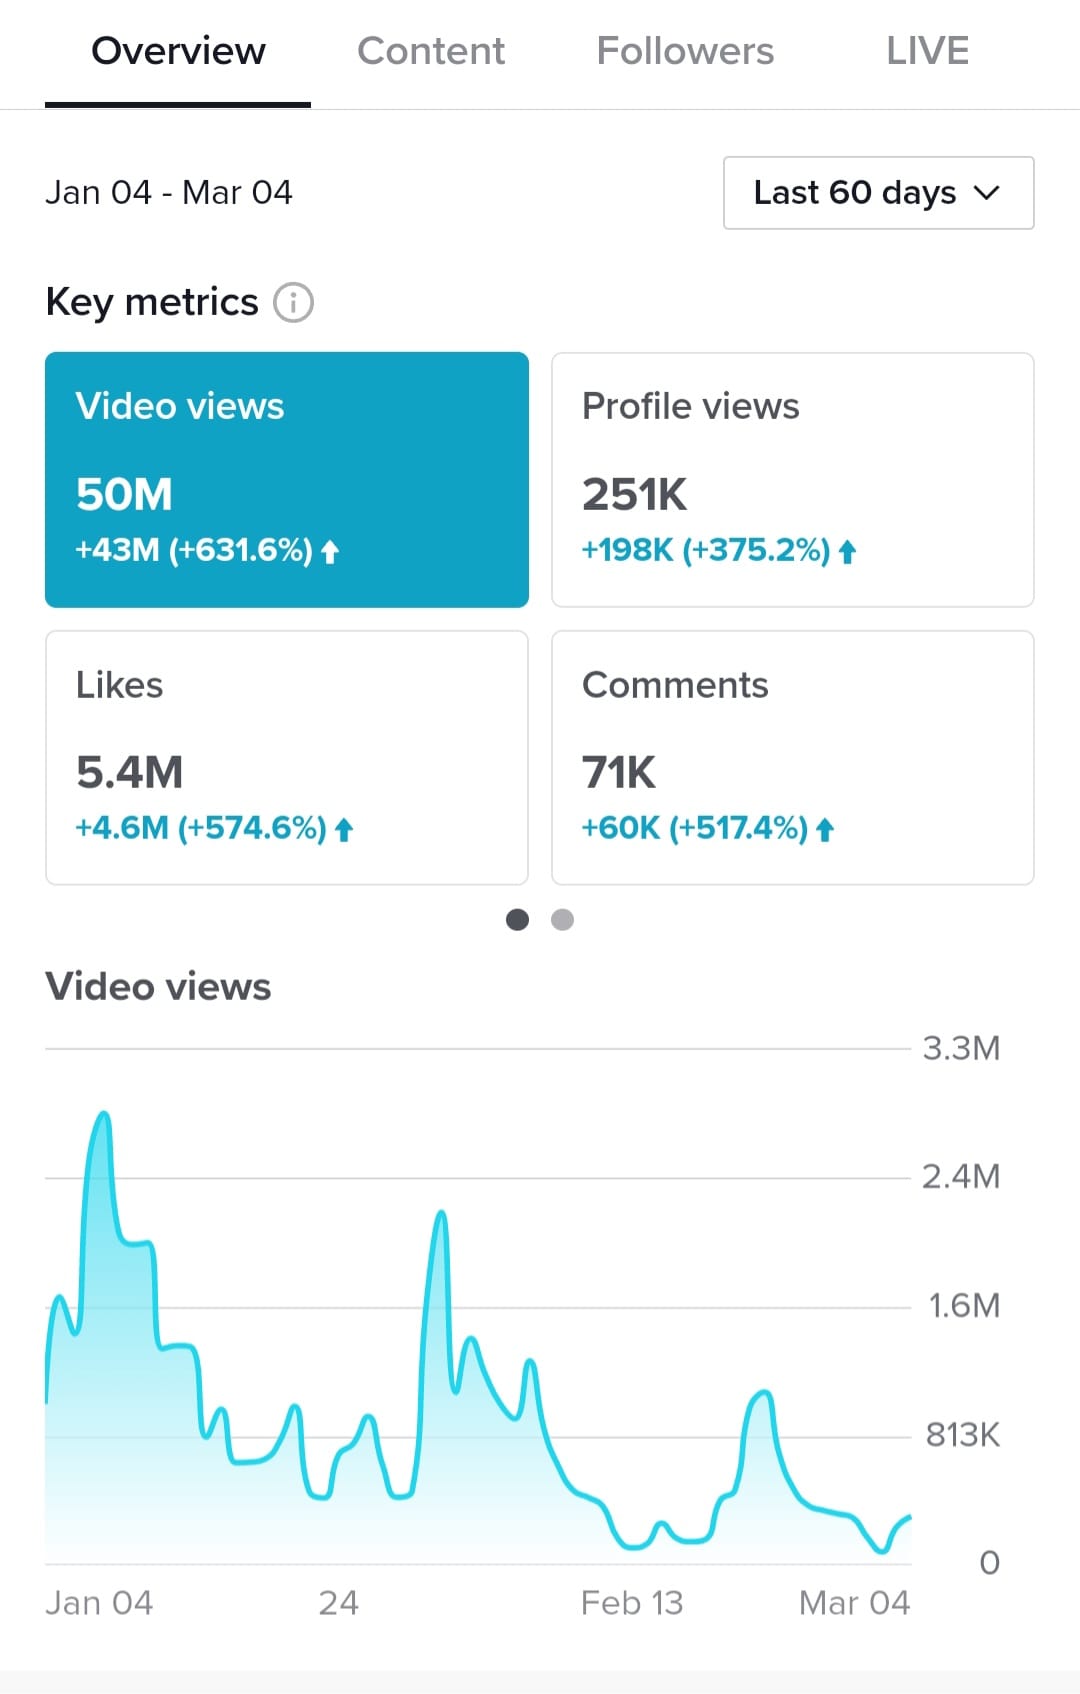
Task: Open the Key metrics info icon
Action: (x=293, y=302)
